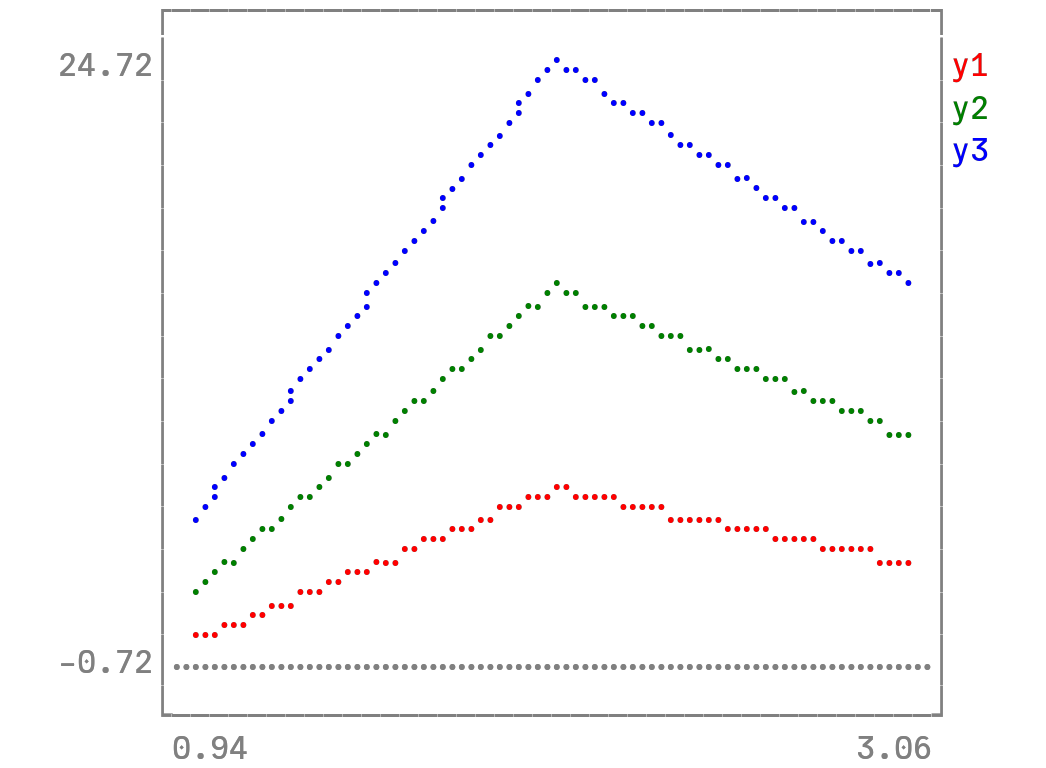Toggle the green y2 legend entry
The width and height of the screenshot is (1046, 768).
[x=969, y=109]
